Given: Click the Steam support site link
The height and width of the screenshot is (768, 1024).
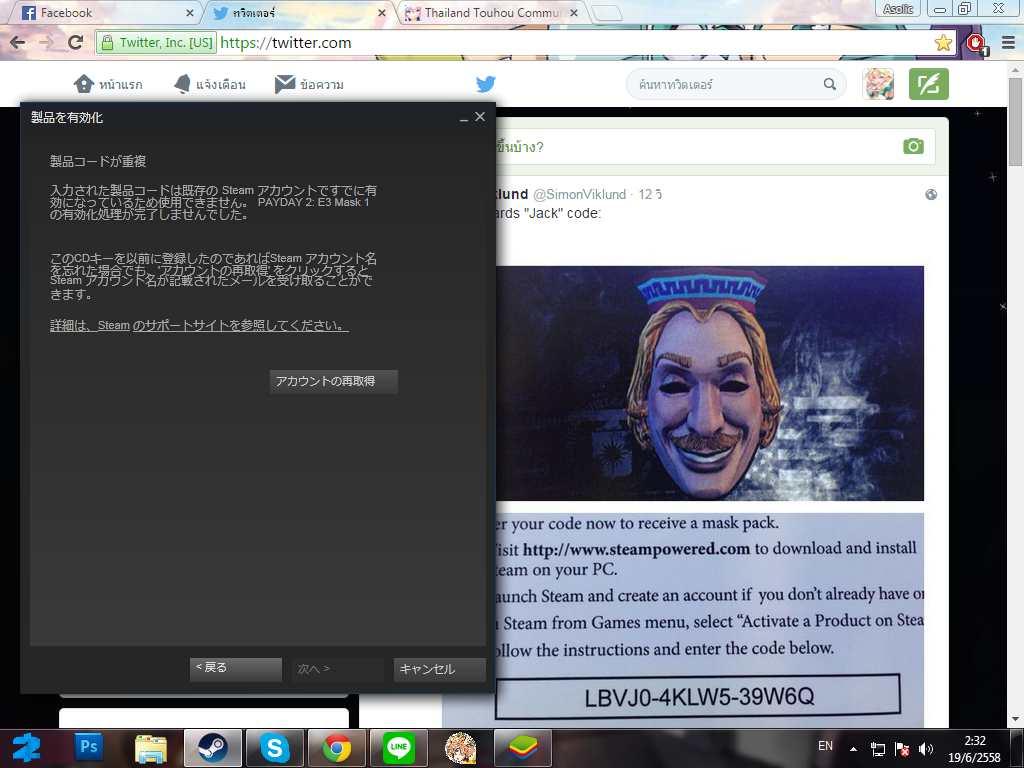Looking at the screenshot, I should 199,325.
